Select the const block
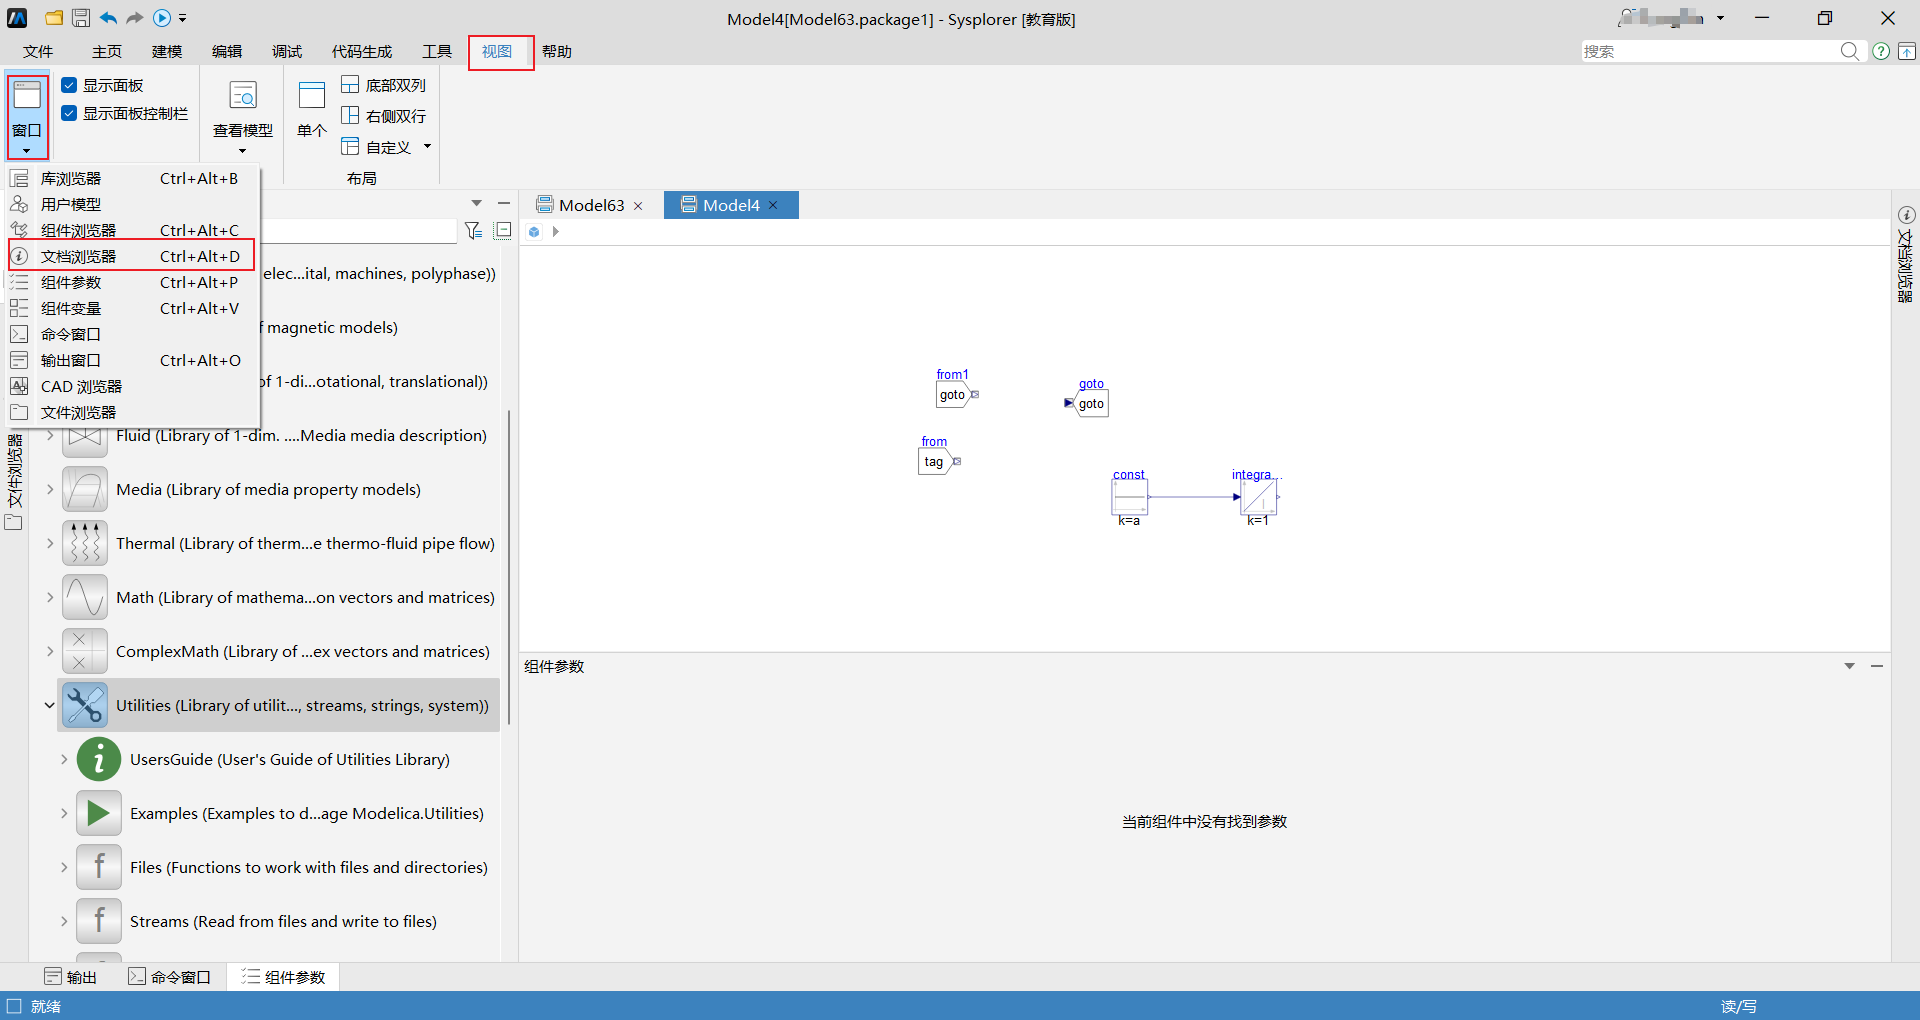The image size is (1920, 1020). point(1130,497)
